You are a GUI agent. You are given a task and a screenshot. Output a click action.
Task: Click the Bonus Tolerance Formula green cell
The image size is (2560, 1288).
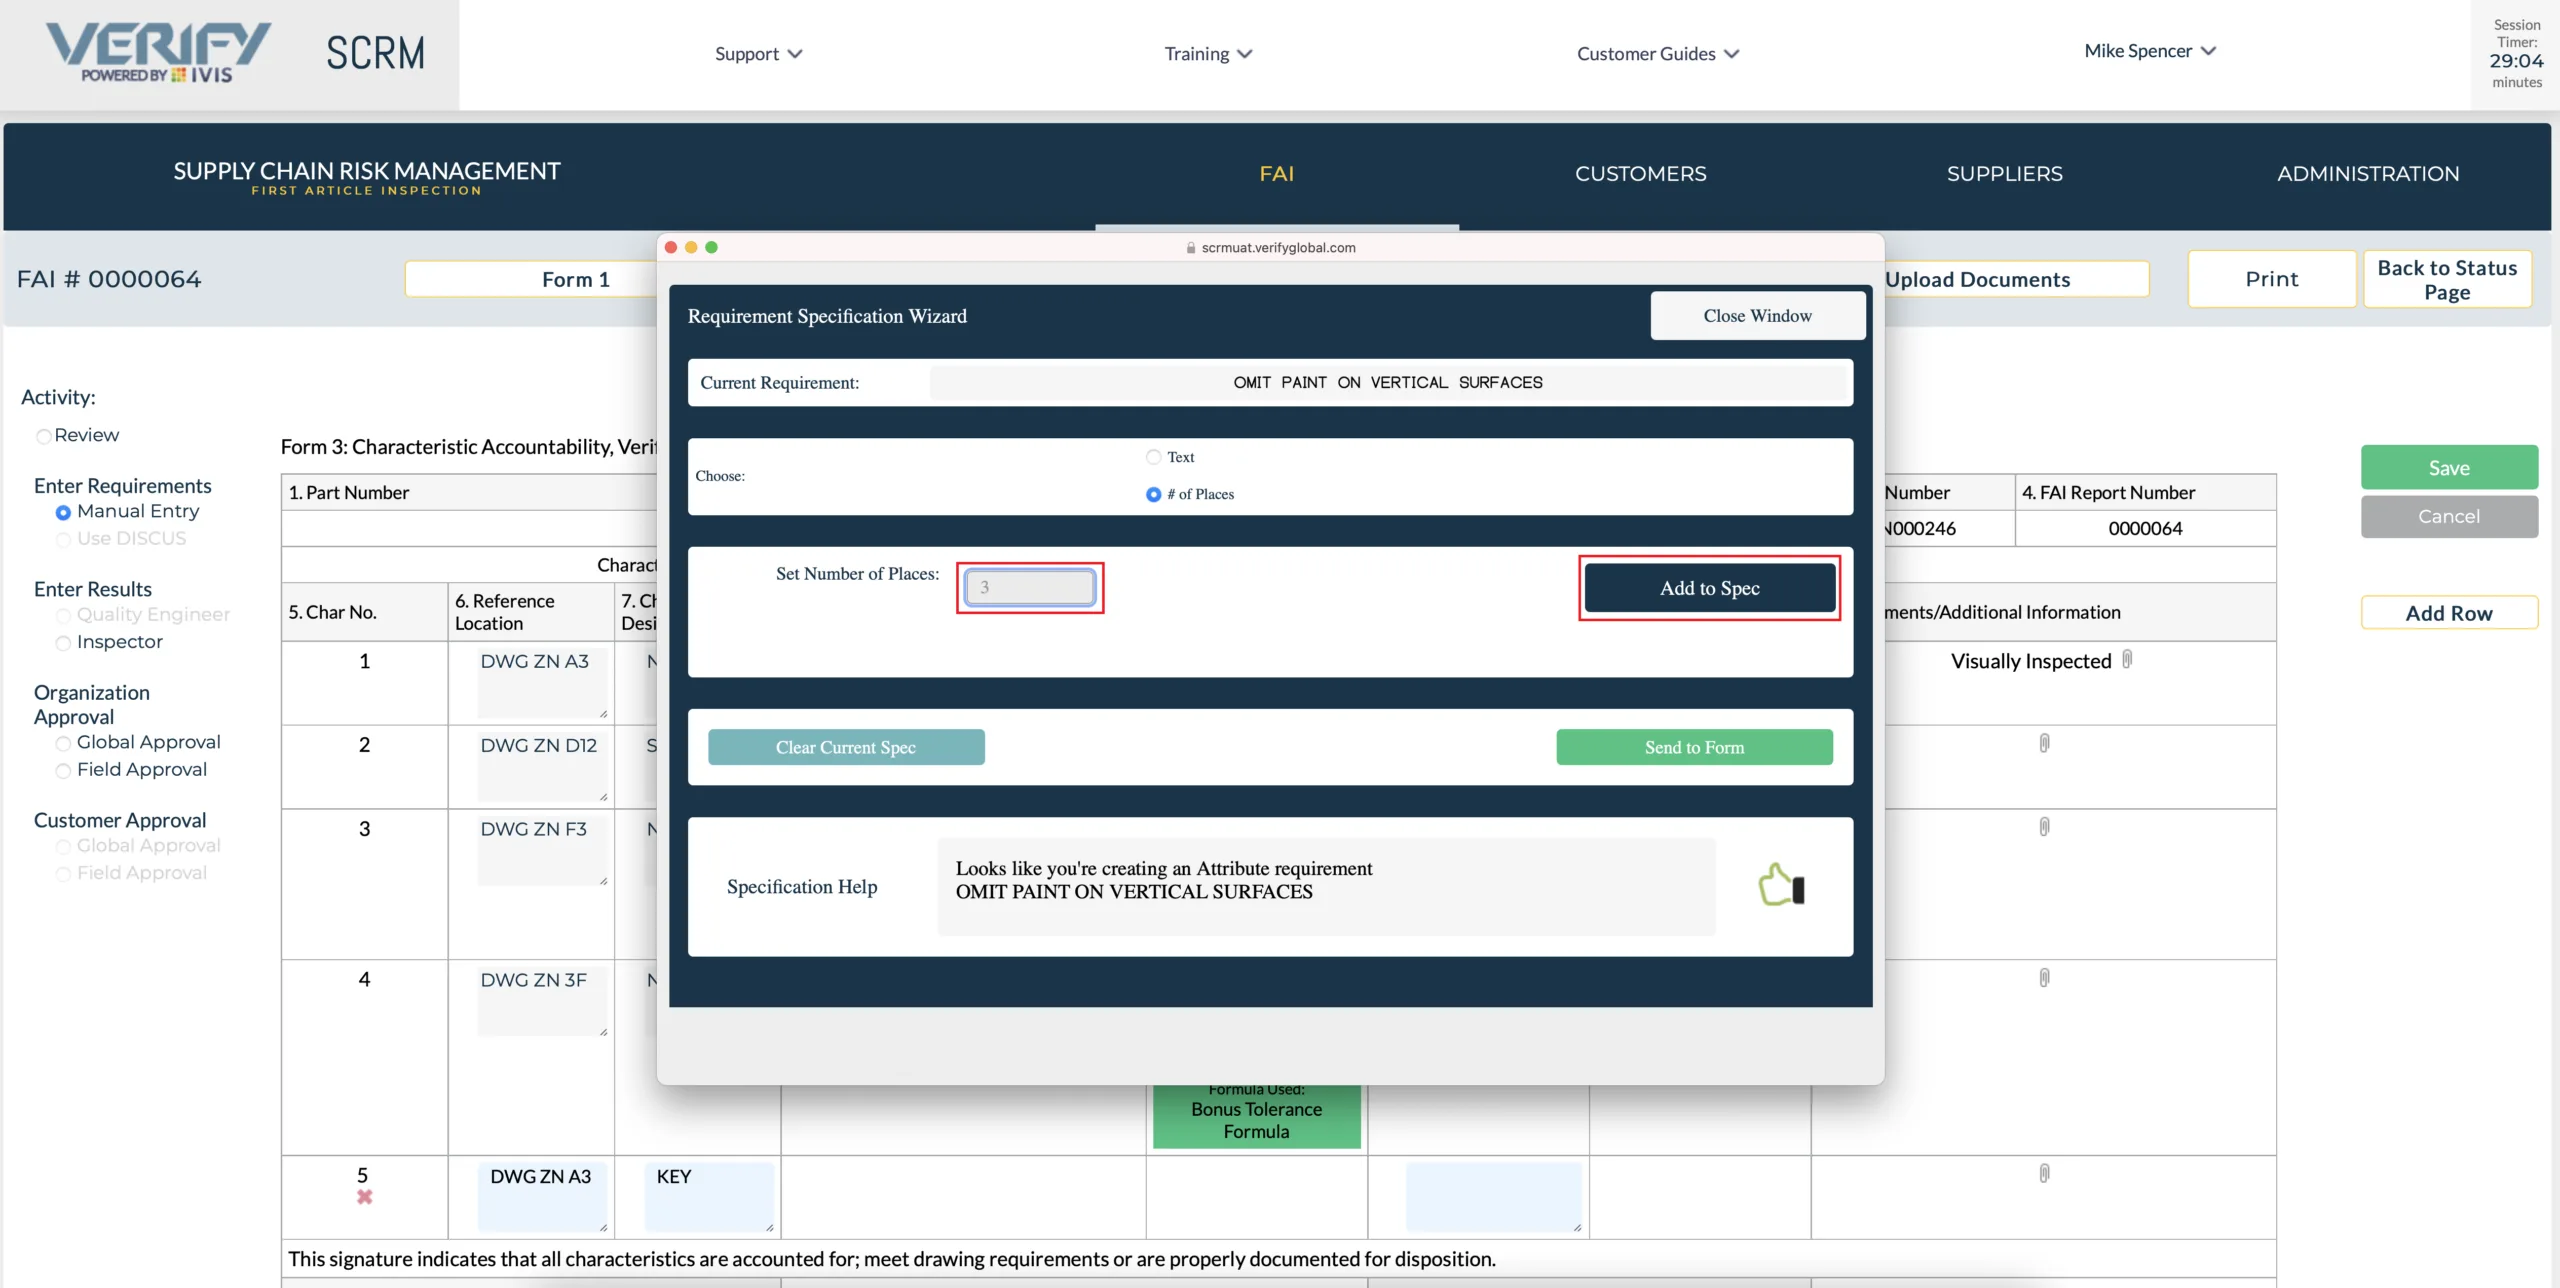coord(1256,1116)
